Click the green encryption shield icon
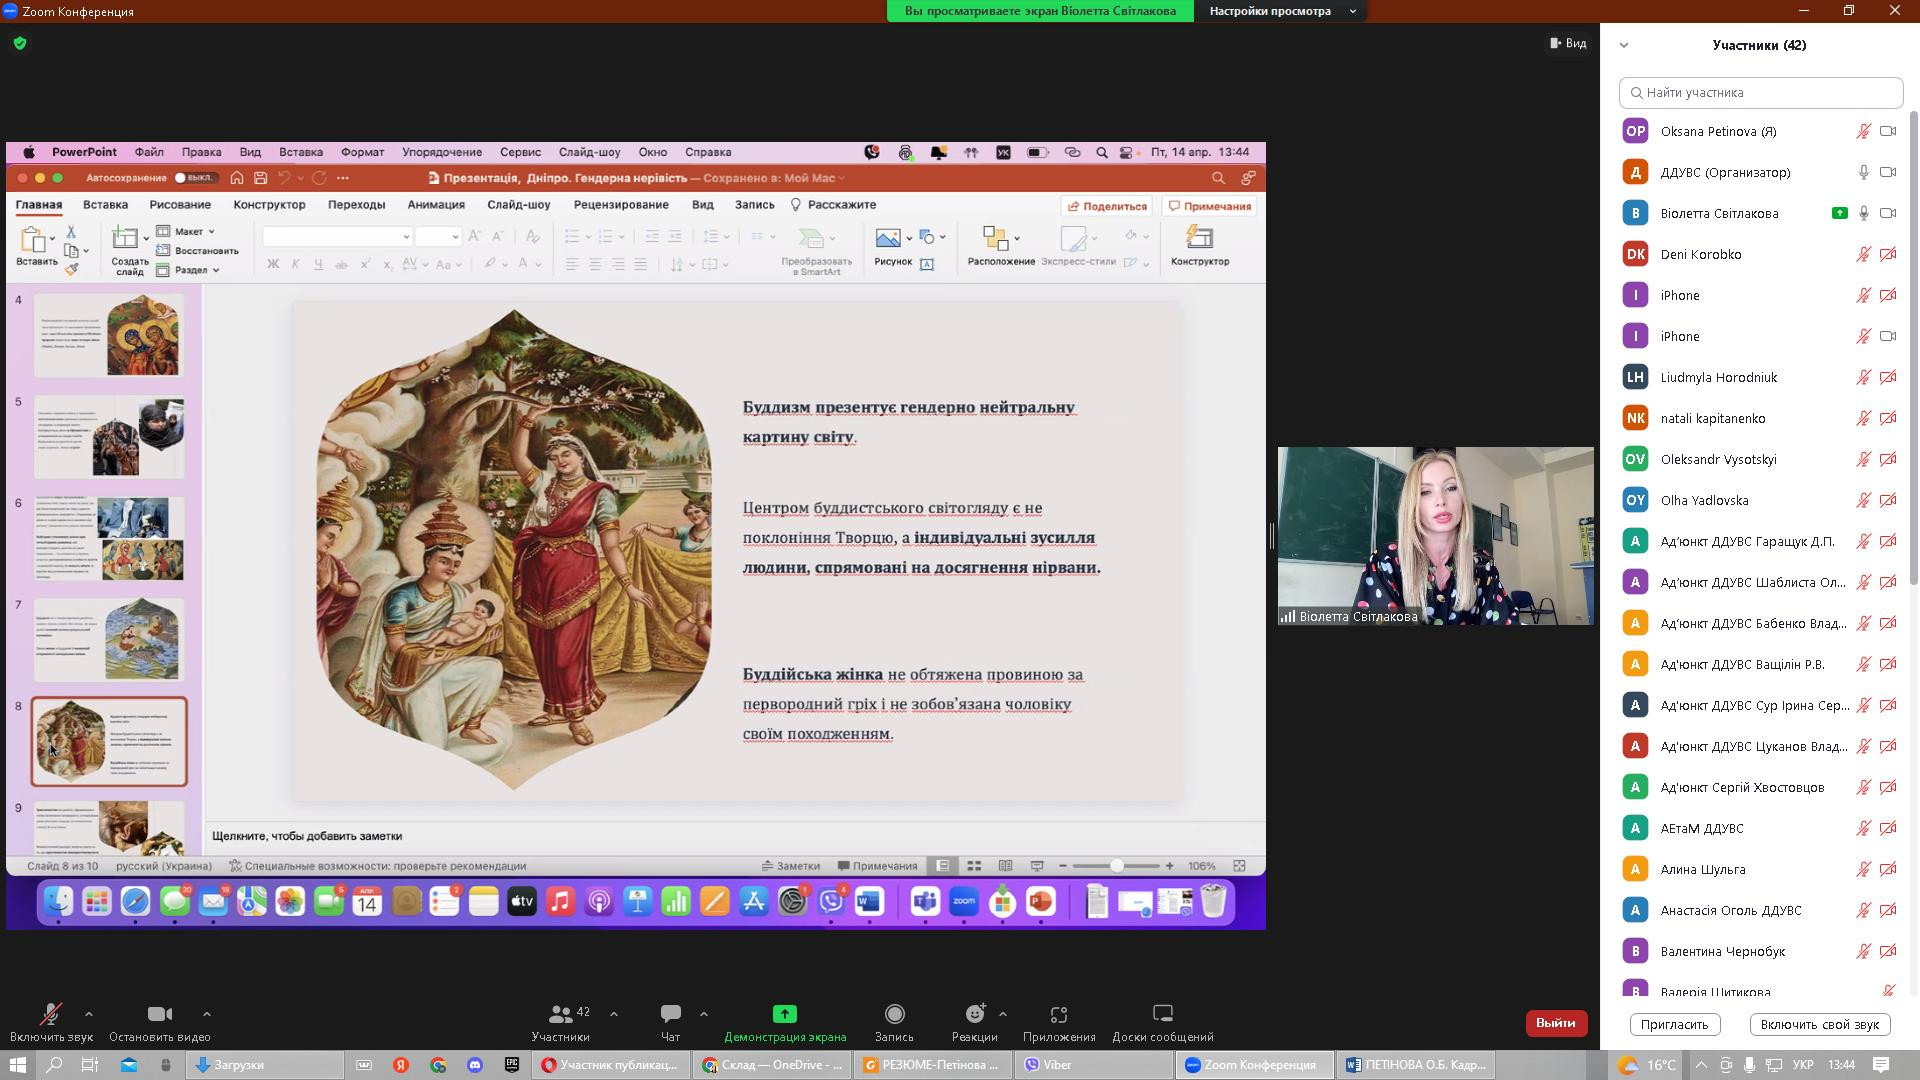Viewport: 1920px width, 1080px height. (20, 44)
